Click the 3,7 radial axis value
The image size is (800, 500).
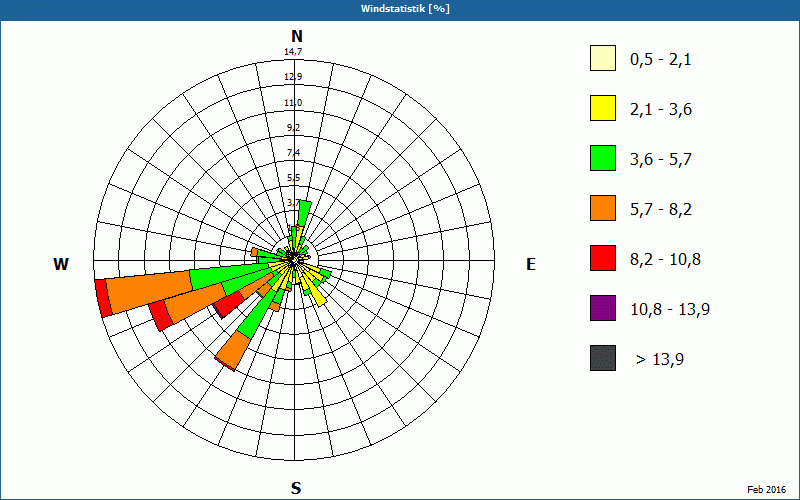293,203
